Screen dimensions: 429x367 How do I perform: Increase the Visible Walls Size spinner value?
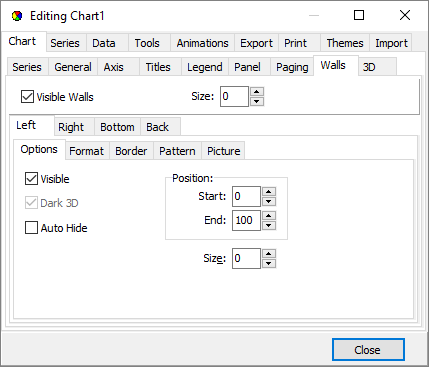pyautogui.click(x=257, y=92)
